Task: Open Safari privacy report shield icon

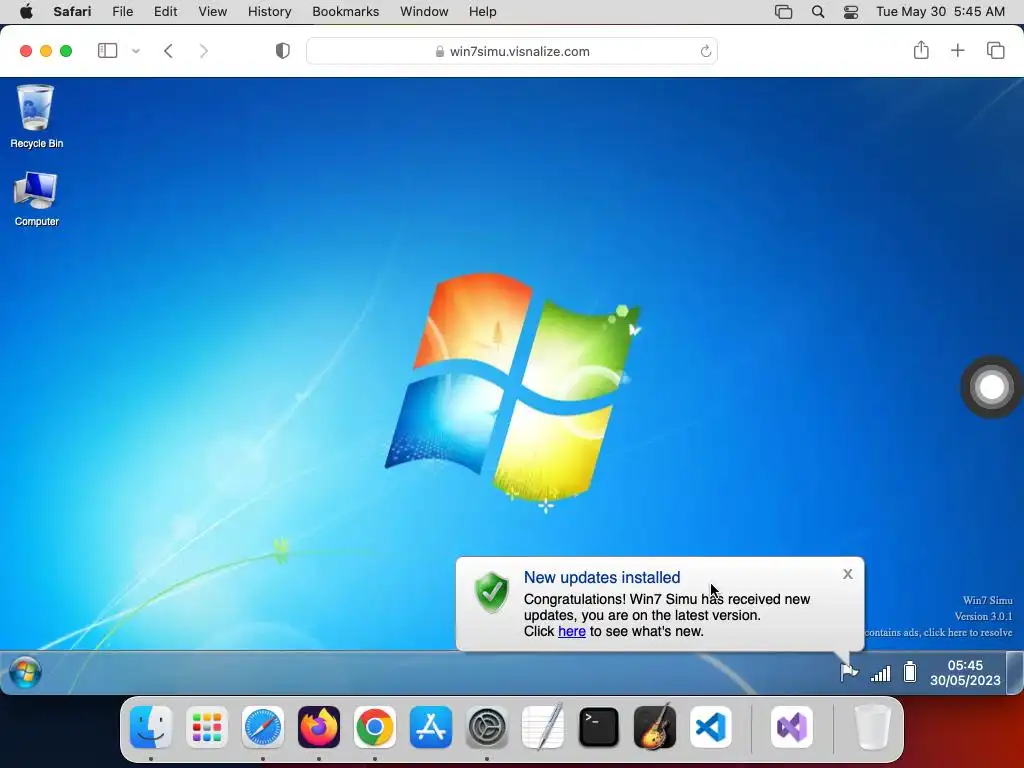Action: click(283, 51)
